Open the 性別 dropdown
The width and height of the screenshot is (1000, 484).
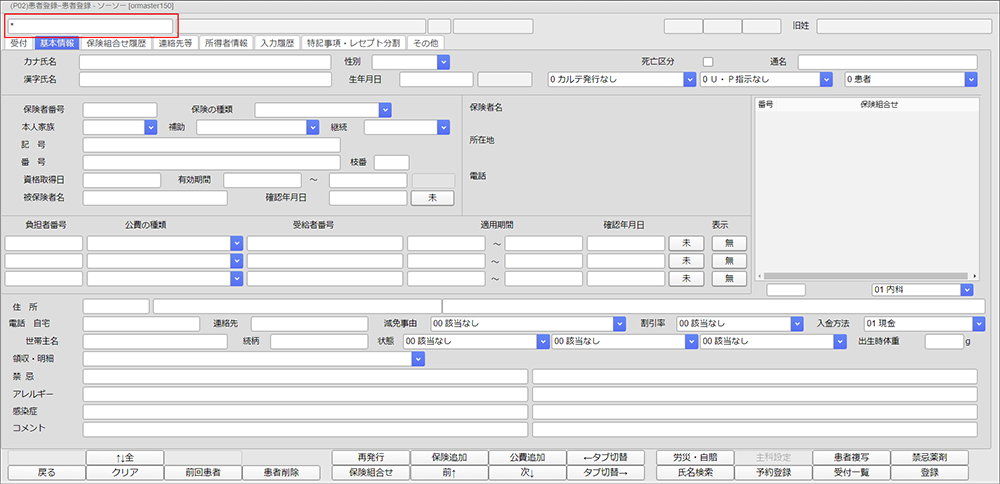click(410, 62)
